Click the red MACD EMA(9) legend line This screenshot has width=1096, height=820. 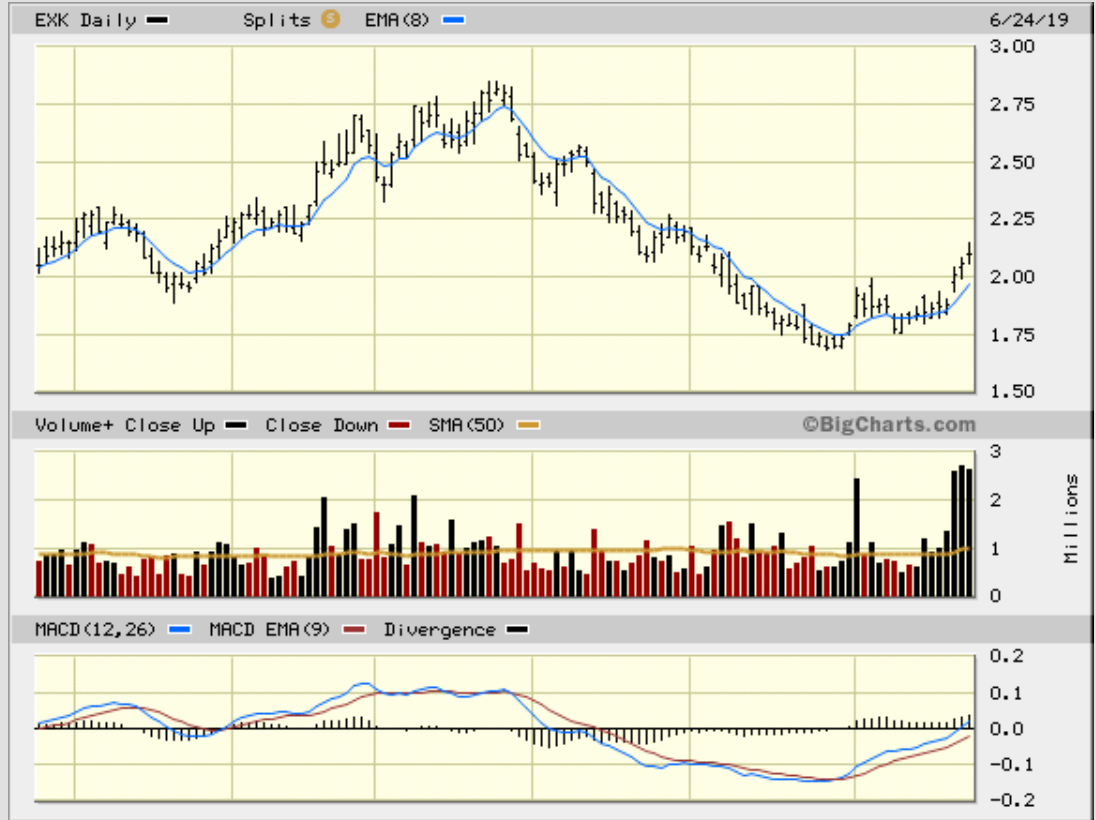click(x=357, y=630)
